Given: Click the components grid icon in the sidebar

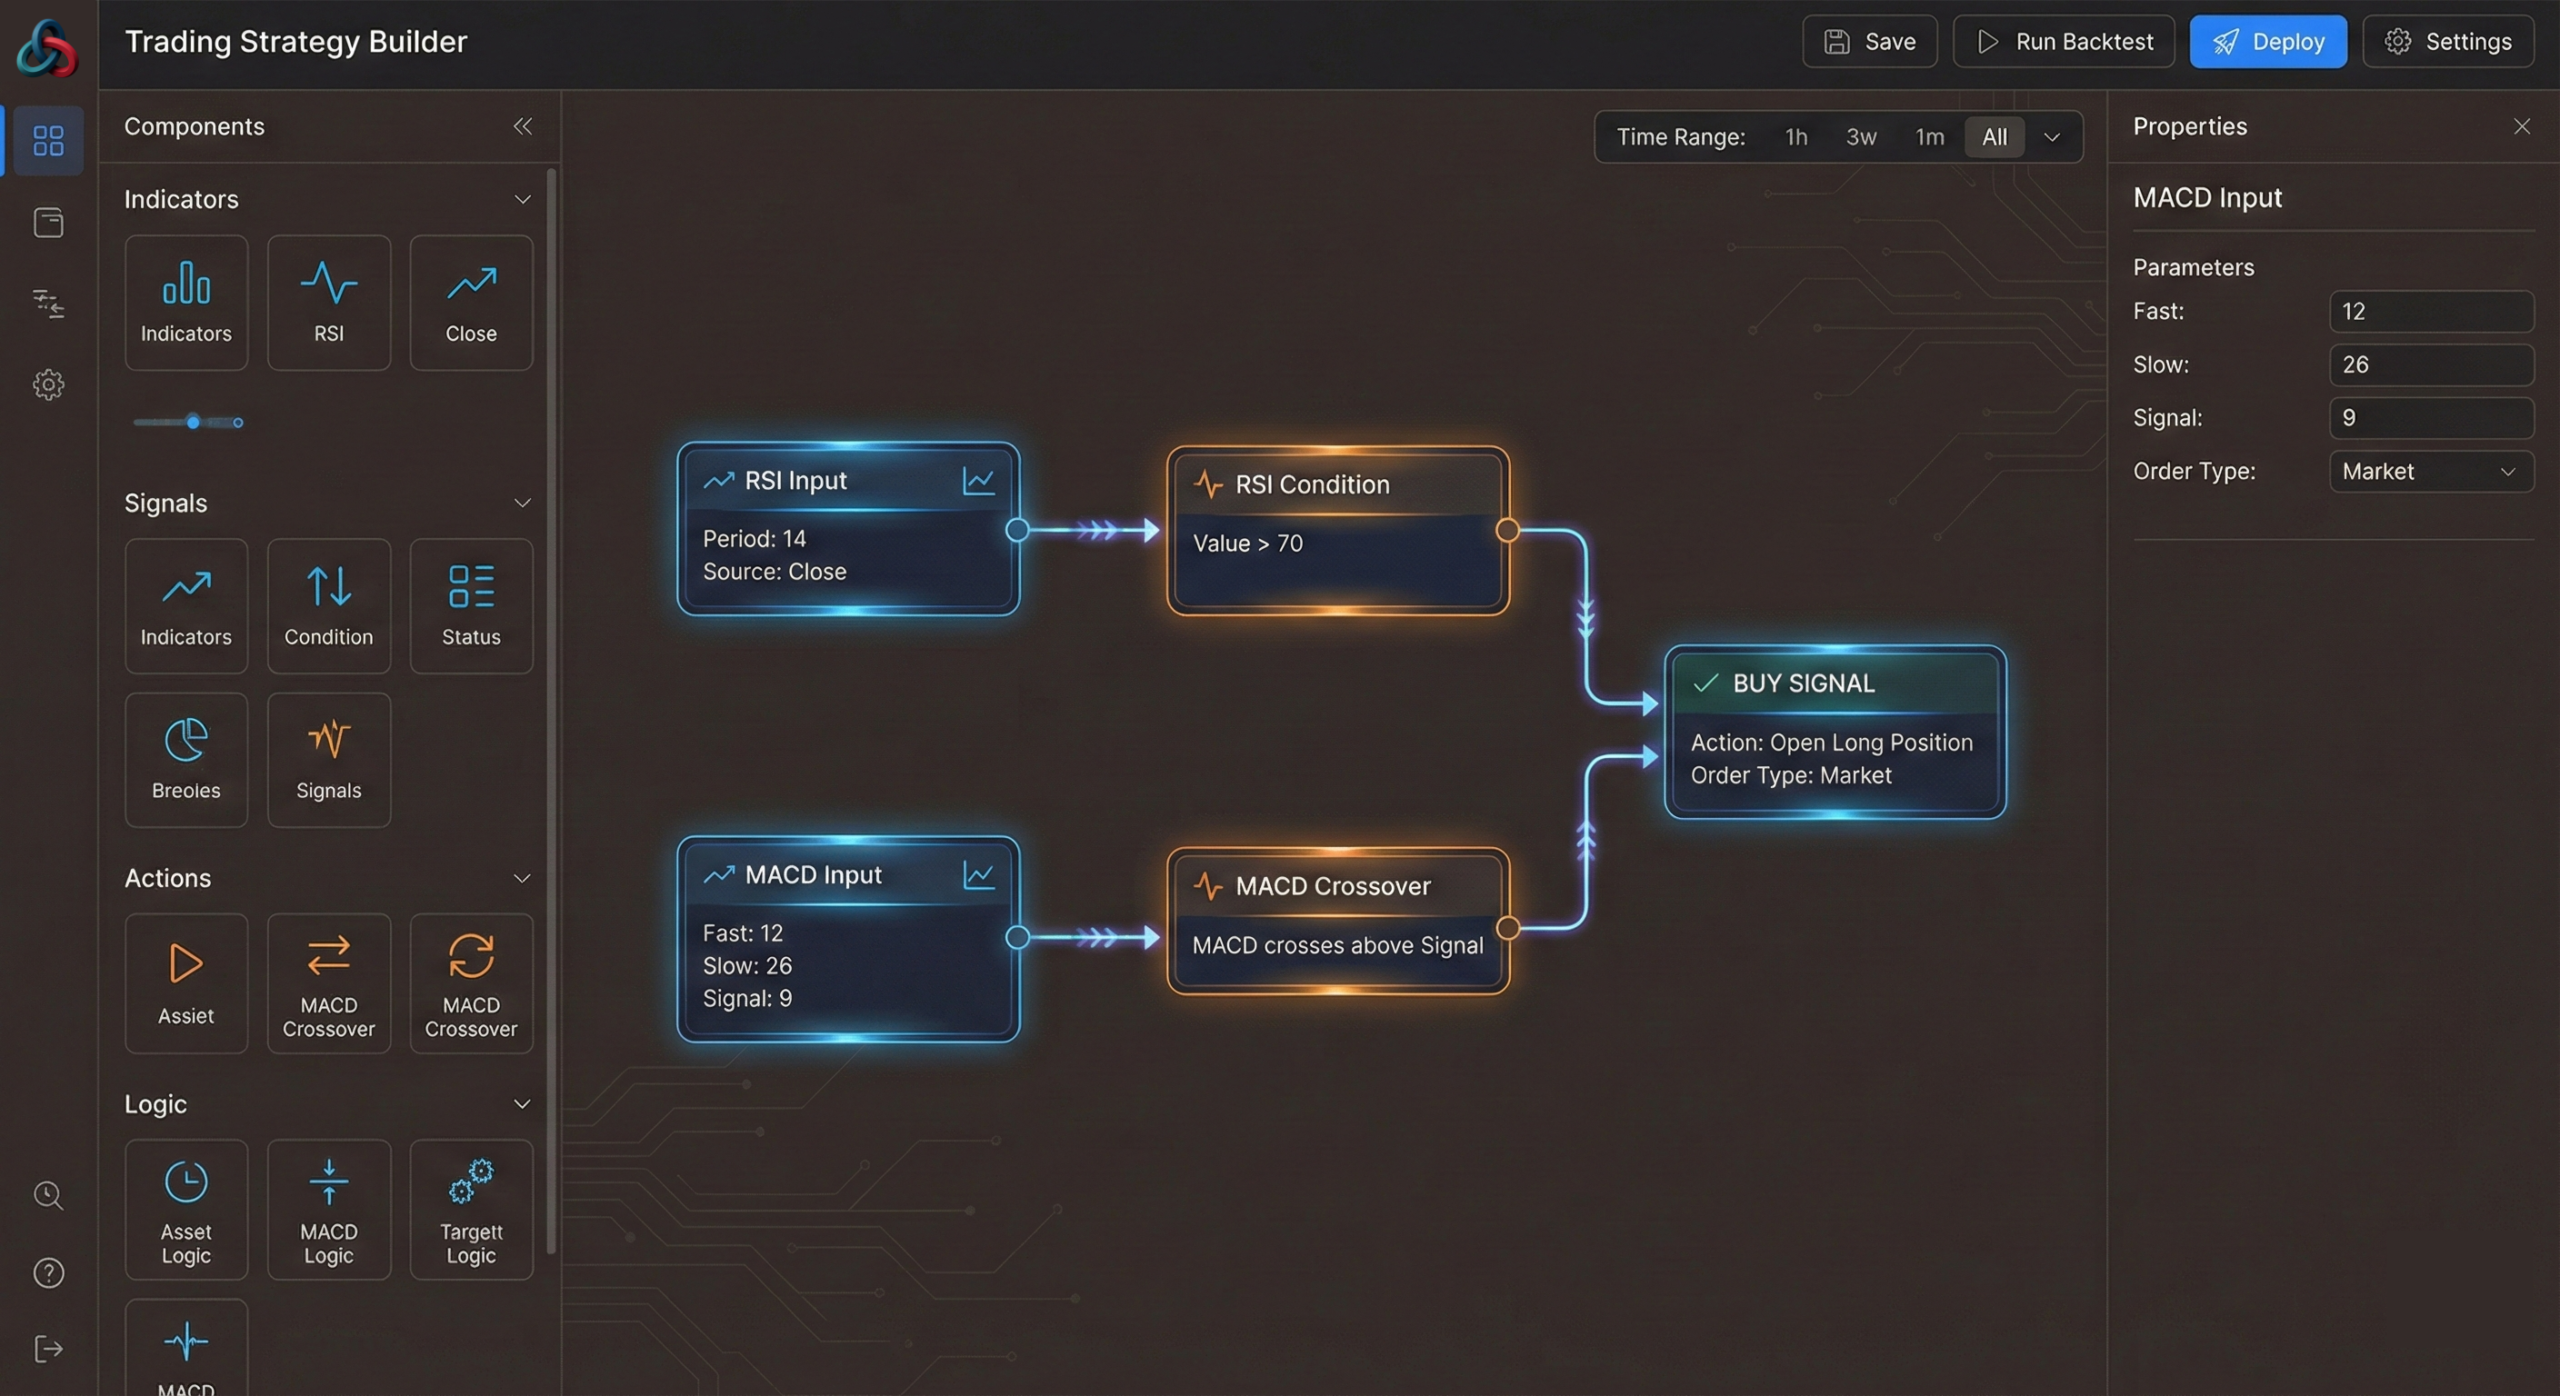Looking at the screenshot, I should click(47, 140).
